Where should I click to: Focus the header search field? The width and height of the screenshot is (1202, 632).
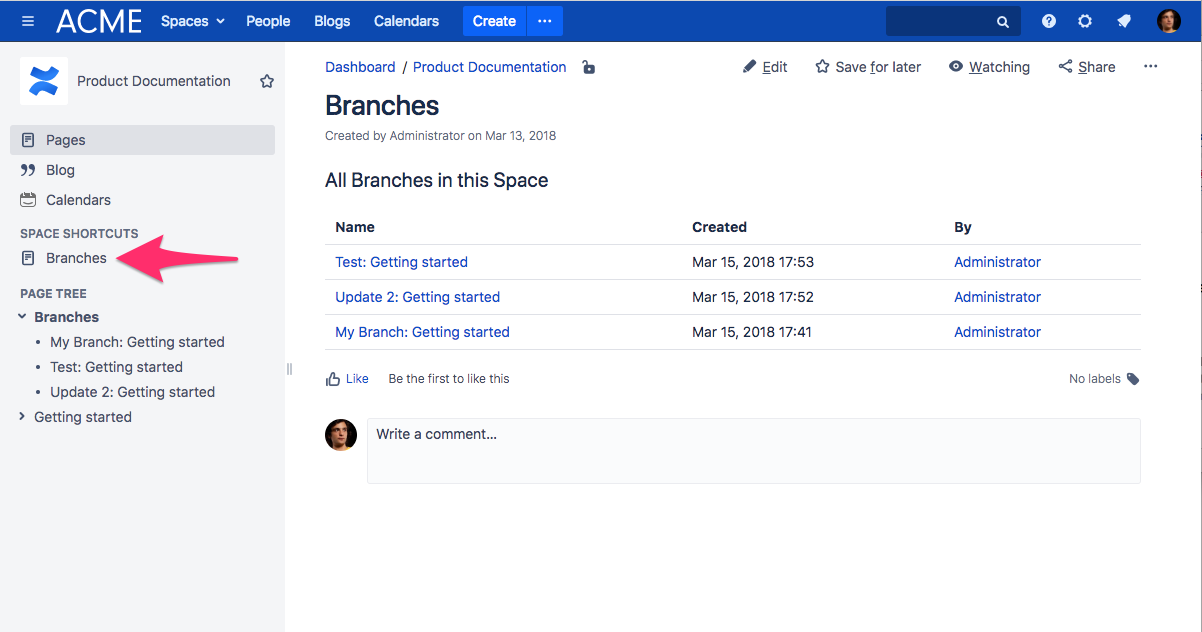pos(953,21)
